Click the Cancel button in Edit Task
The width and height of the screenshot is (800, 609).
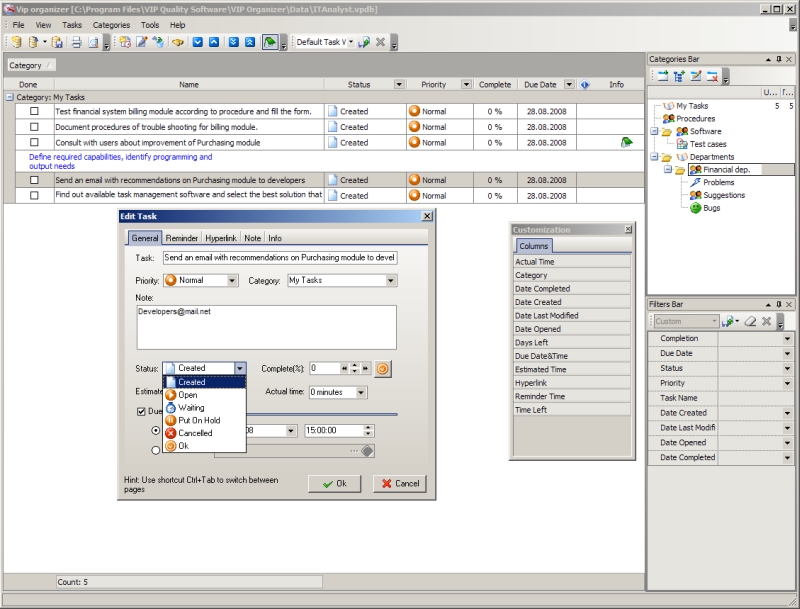399,483
